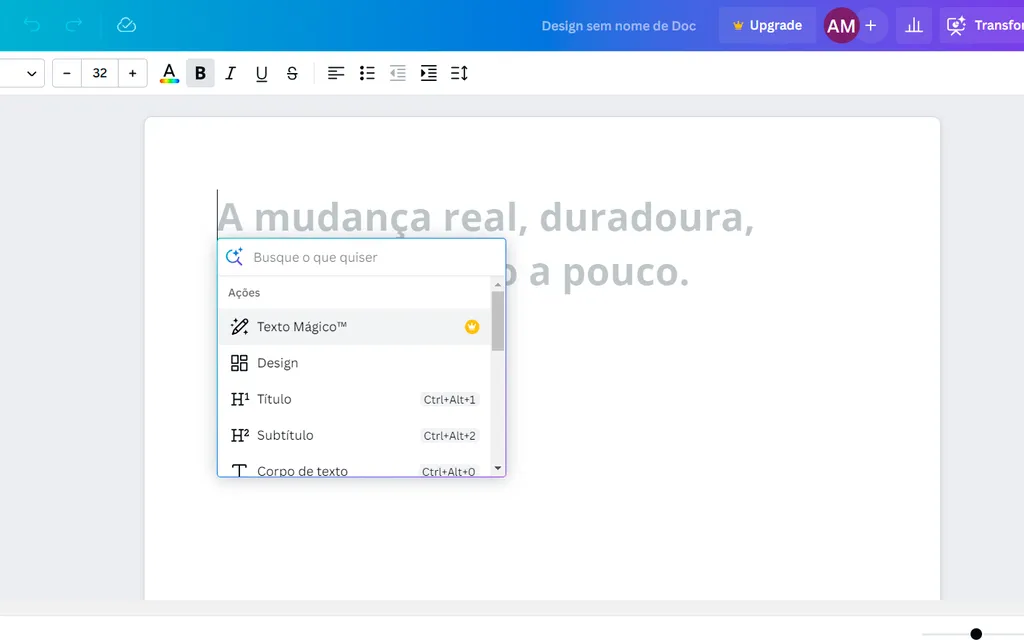The image size is (1024, 640).
Task: Click the Upgrade button
Action: pos(767,25)
